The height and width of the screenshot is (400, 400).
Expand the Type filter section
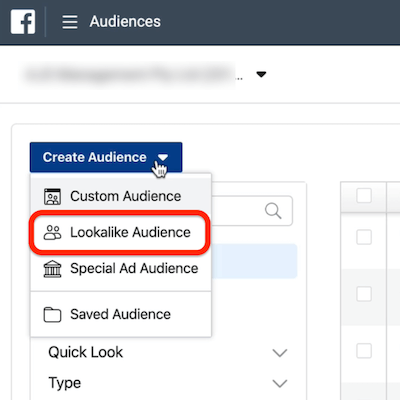[168, 383]
